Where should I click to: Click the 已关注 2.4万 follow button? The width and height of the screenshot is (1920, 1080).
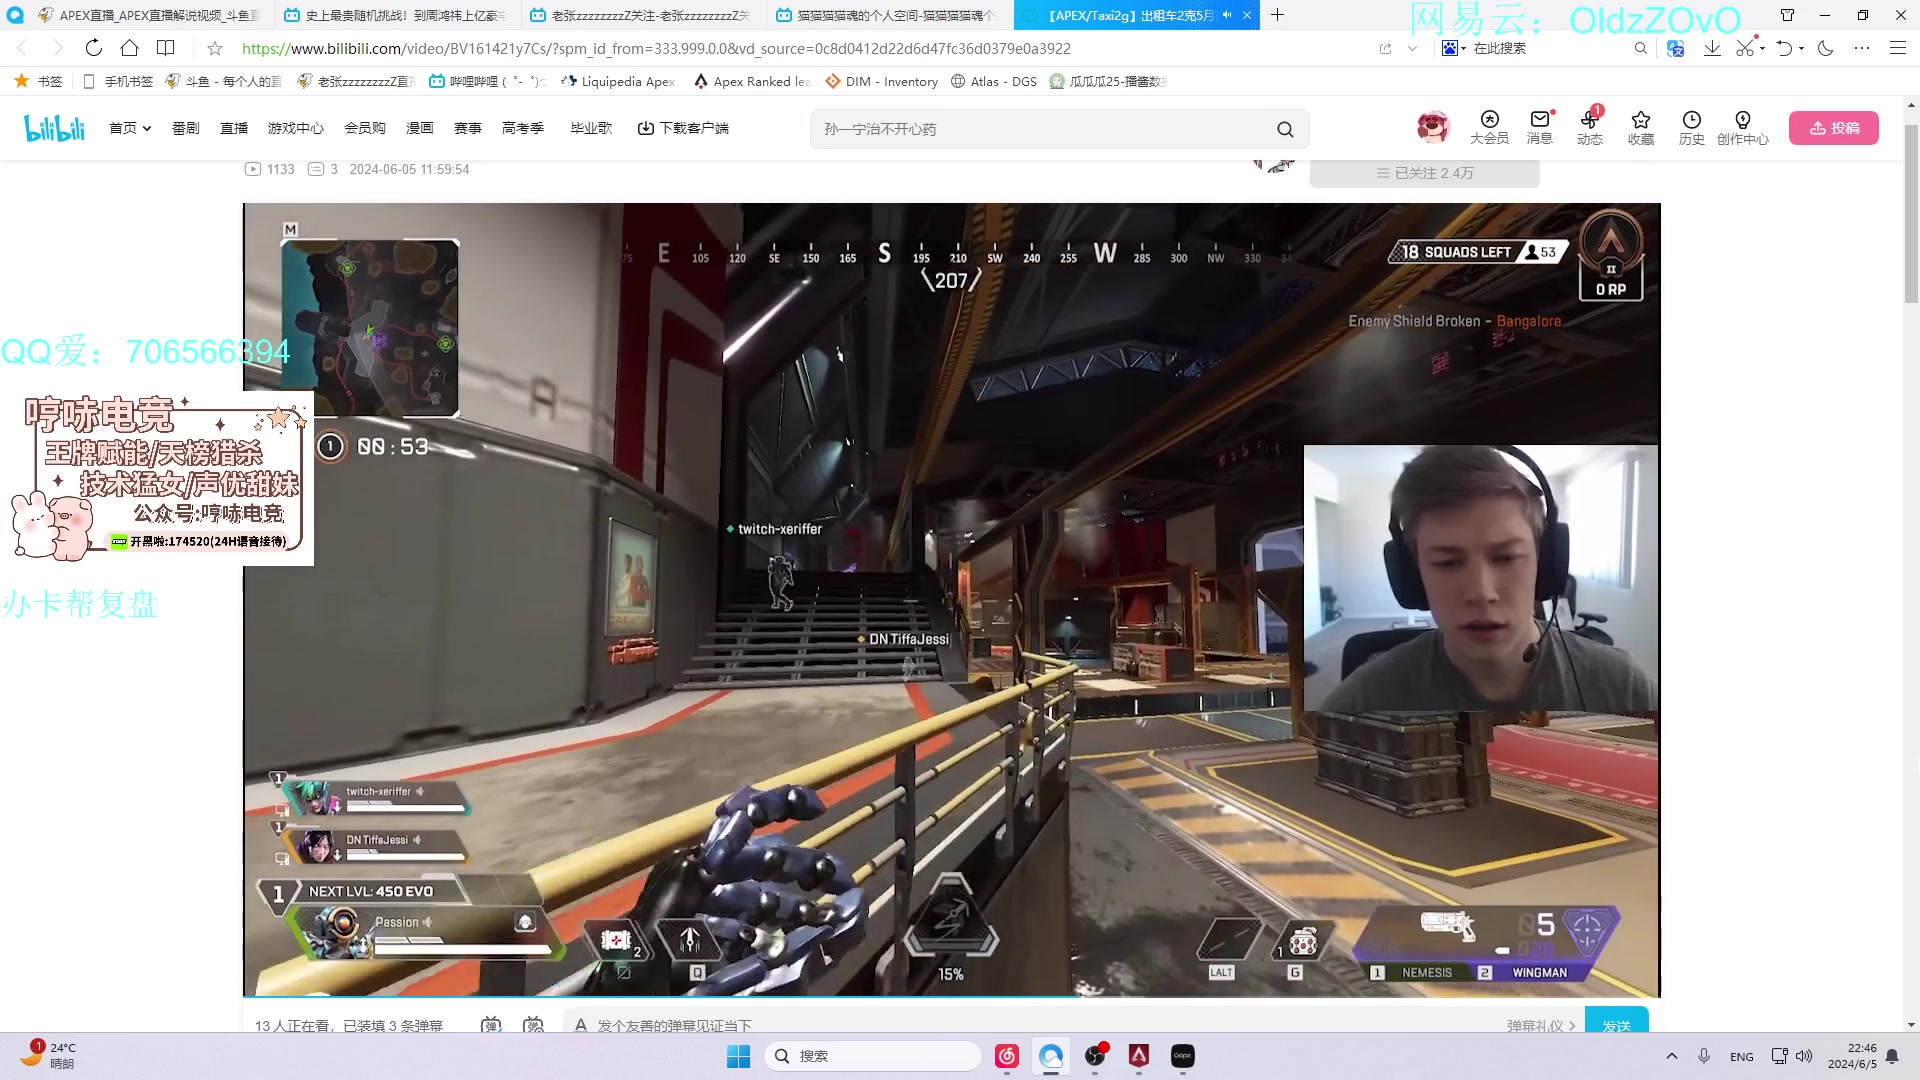tap(1424, 173)
